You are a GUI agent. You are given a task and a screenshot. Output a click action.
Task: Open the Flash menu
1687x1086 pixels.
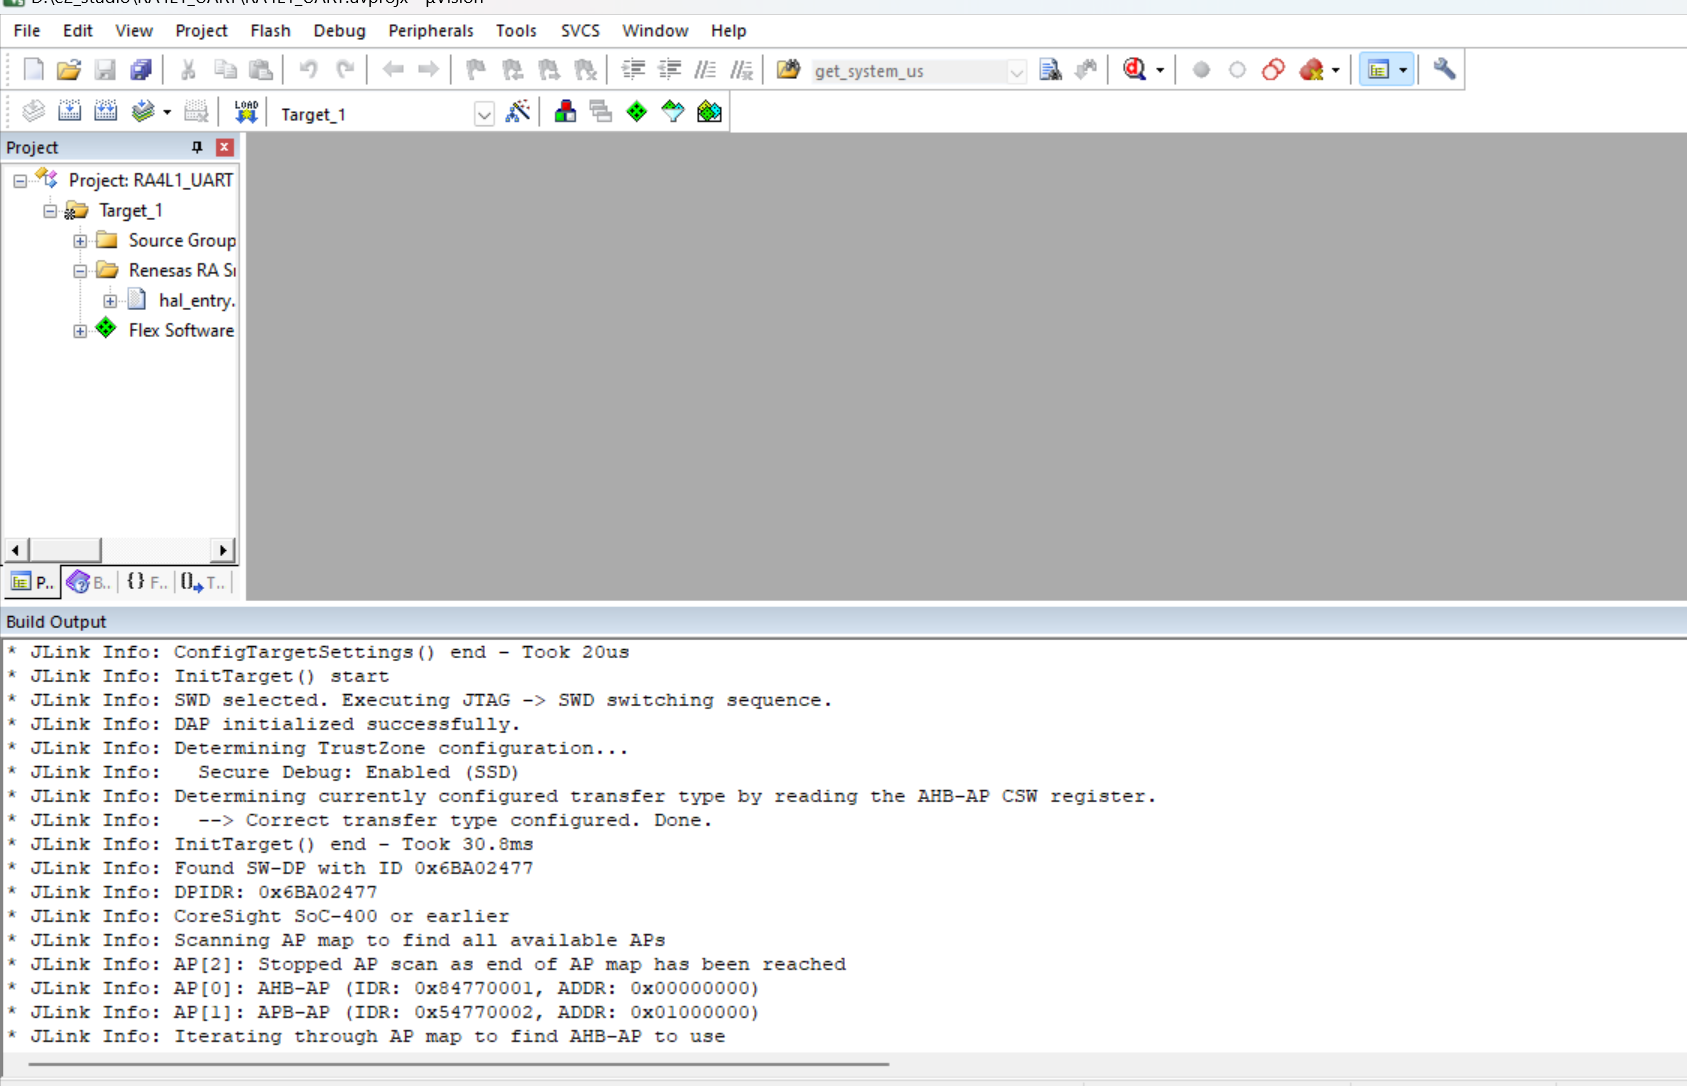coord(270,31)
